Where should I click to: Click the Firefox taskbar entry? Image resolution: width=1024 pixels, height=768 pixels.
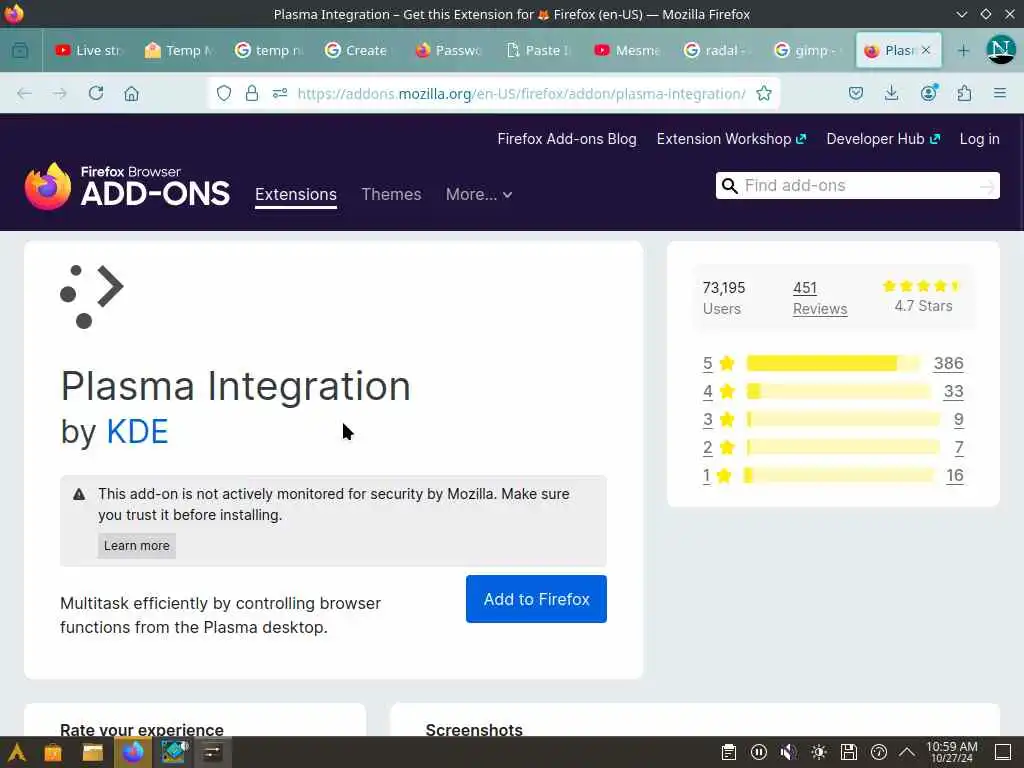[133, 752]
